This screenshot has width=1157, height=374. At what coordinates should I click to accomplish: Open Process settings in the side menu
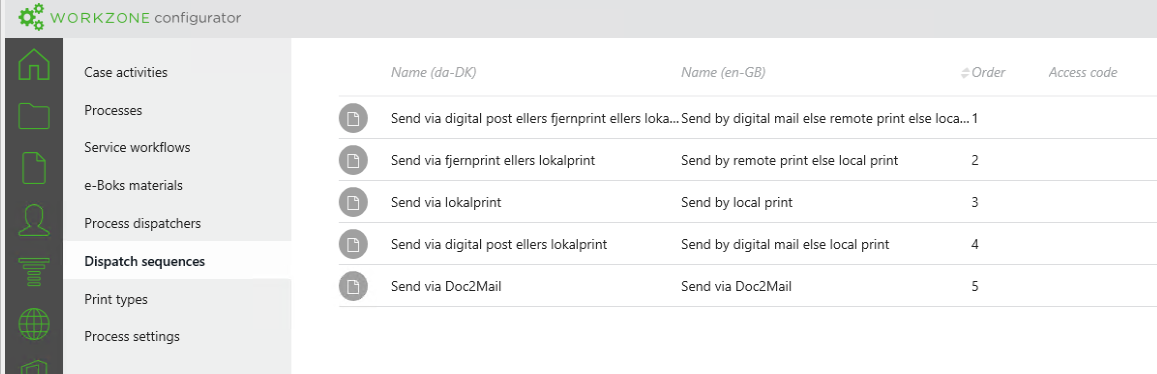click(x=132, y=336)
